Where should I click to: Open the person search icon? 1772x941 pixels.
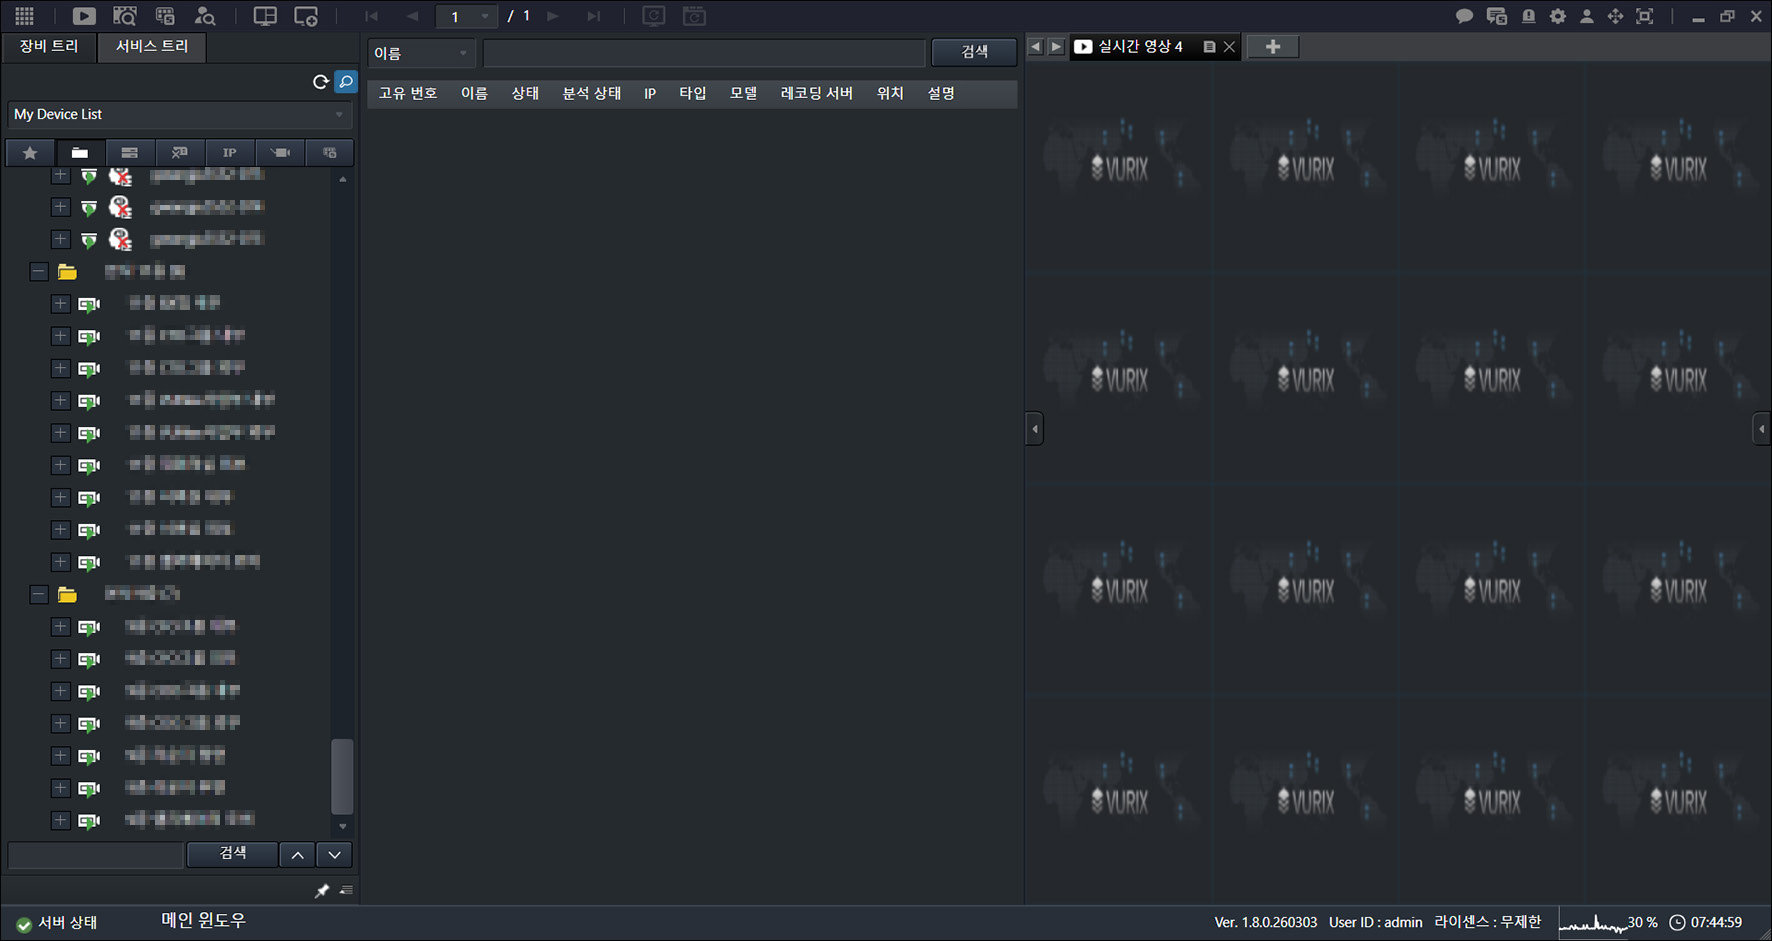(x=205, y=16)
